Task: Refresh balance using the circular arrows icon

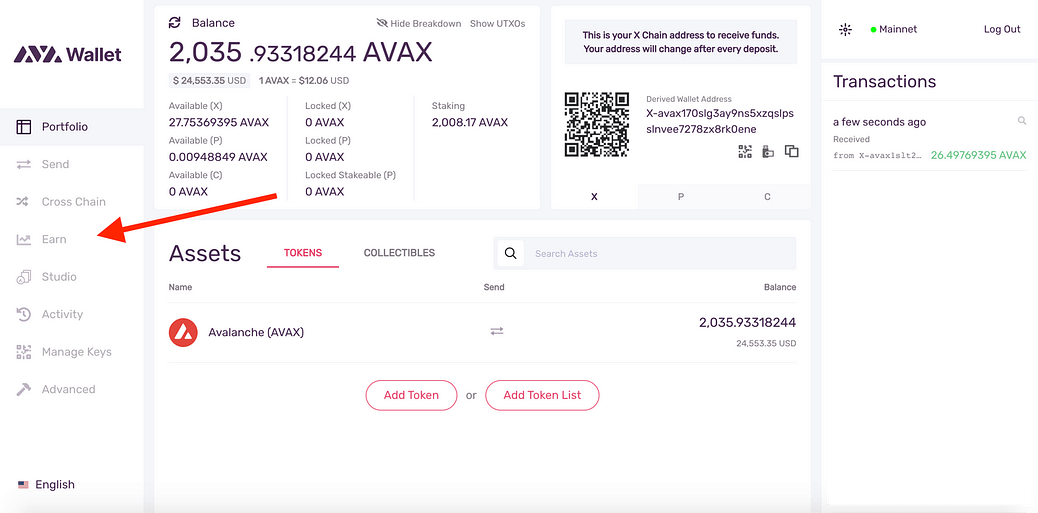Action: (x=175, y=23)
